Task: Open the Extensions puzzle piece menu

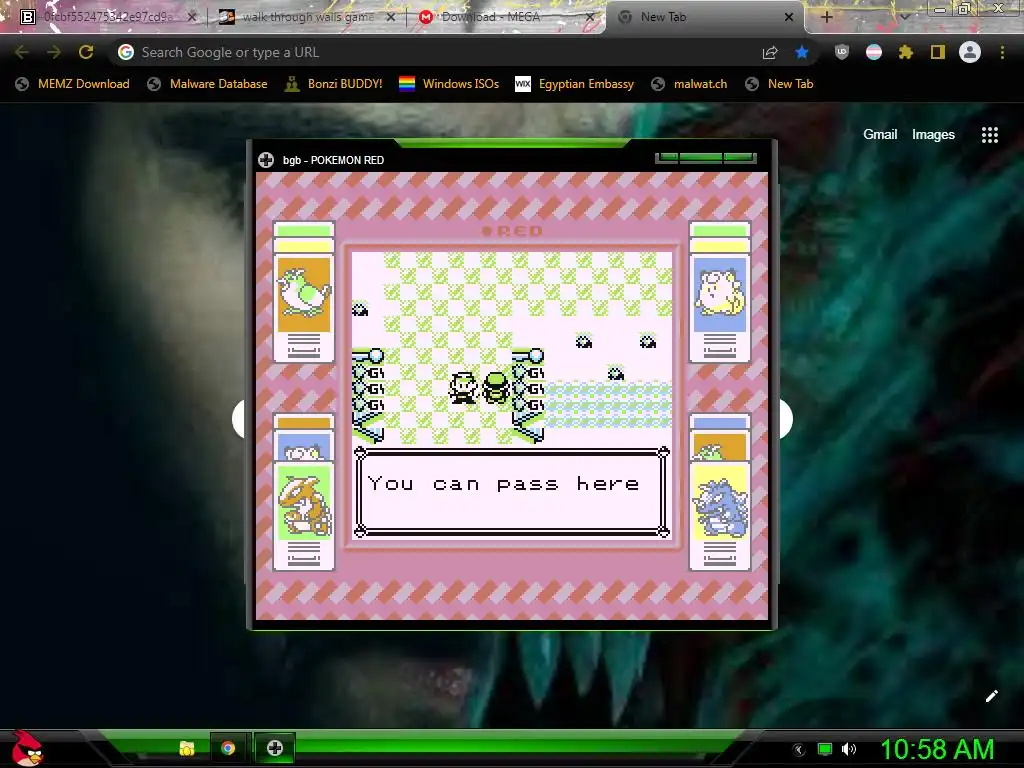Action: pyautogui.click(x=905, y=52)
